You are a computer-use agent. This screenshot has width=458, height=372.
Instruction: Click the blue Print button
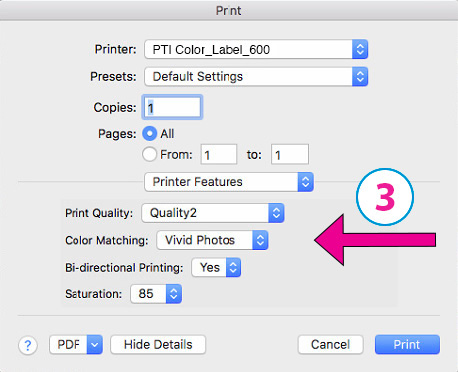[407, 345]
